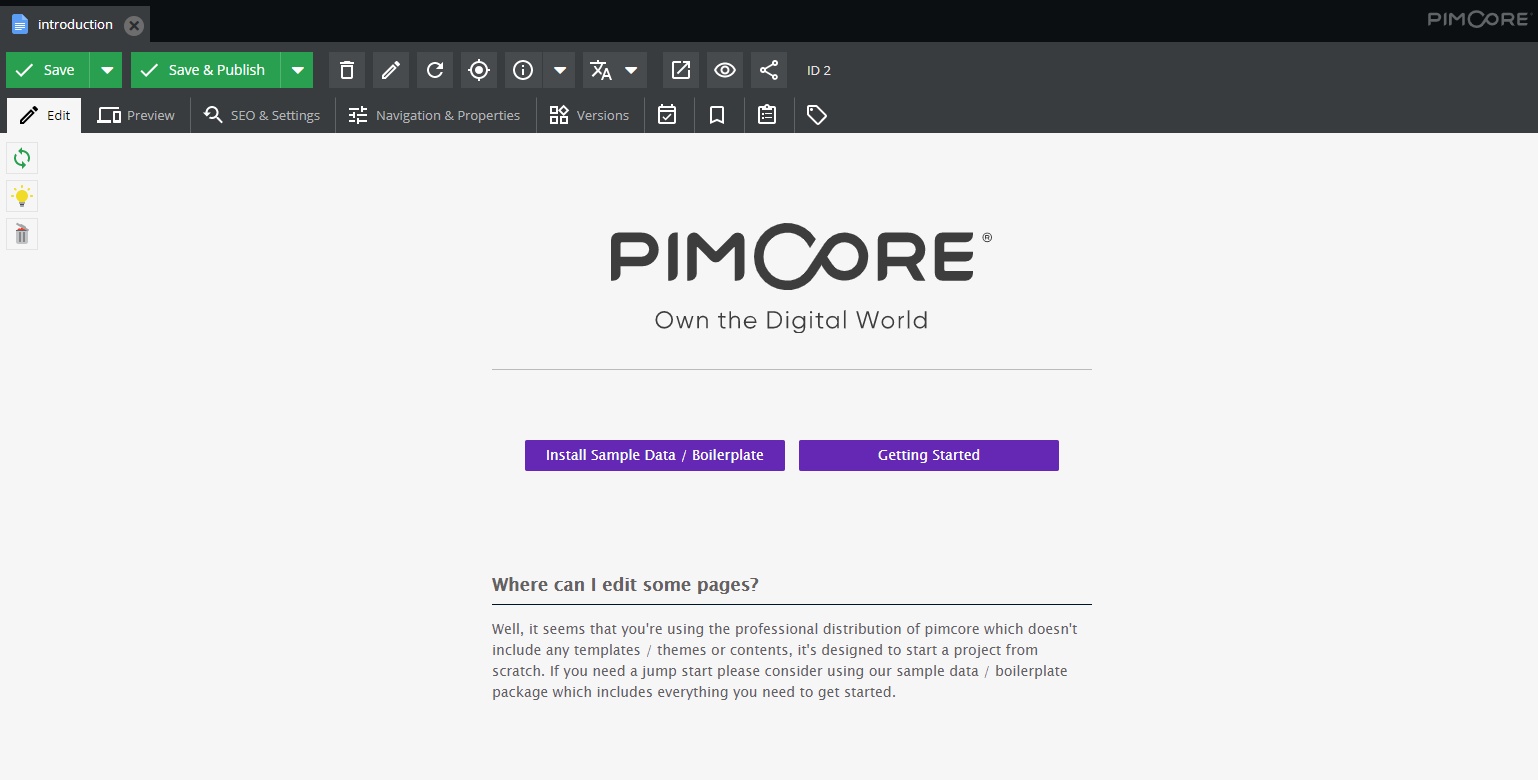This screenshot has width=1538, height=780.
Task: Open the translation dropdown menu
Action: coord(631,70)
